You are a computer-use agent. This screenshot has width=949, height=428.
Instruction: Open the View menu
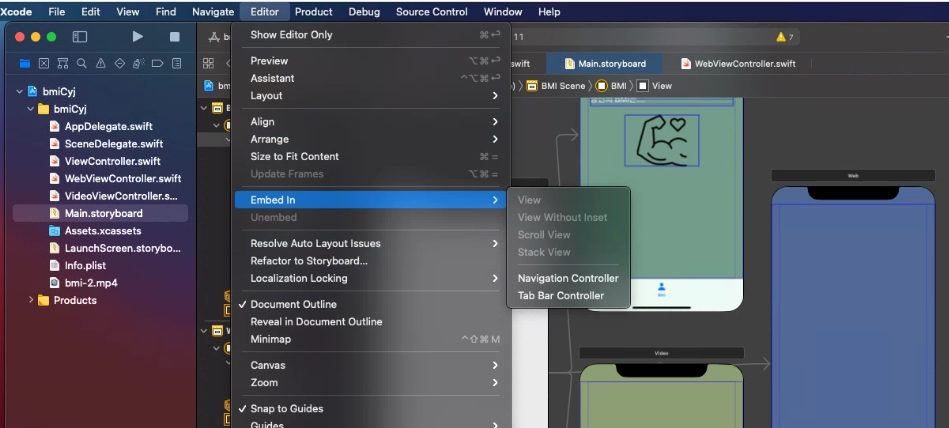click(128, 12)
